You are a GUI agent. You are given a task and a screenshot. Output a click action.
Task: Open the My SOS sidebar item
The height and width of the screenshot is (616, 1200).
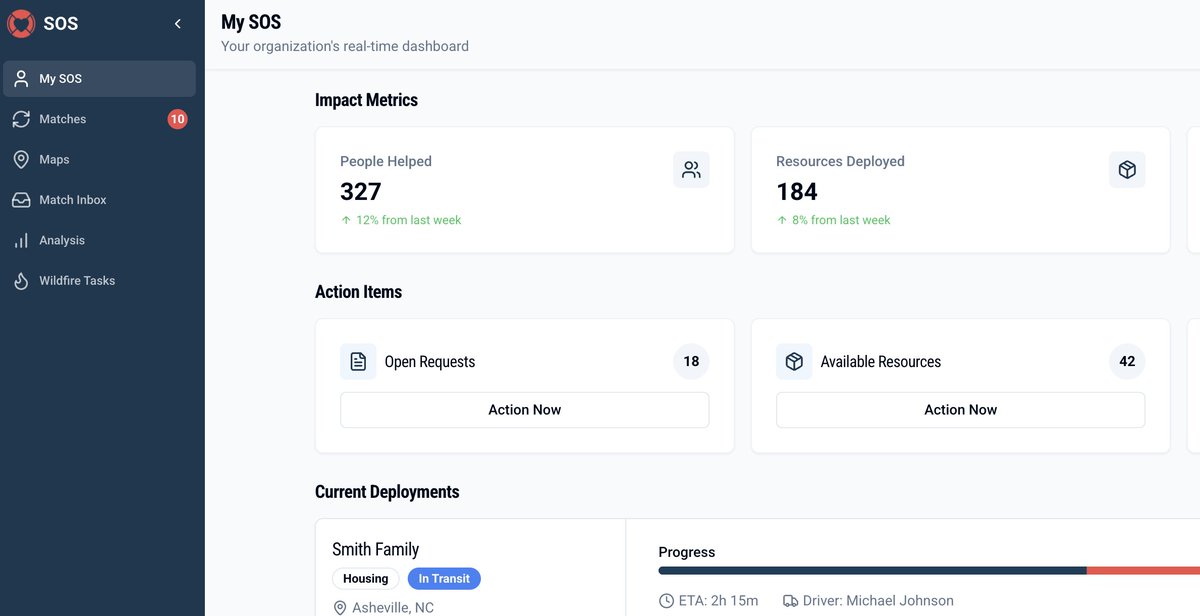point(99,79)
